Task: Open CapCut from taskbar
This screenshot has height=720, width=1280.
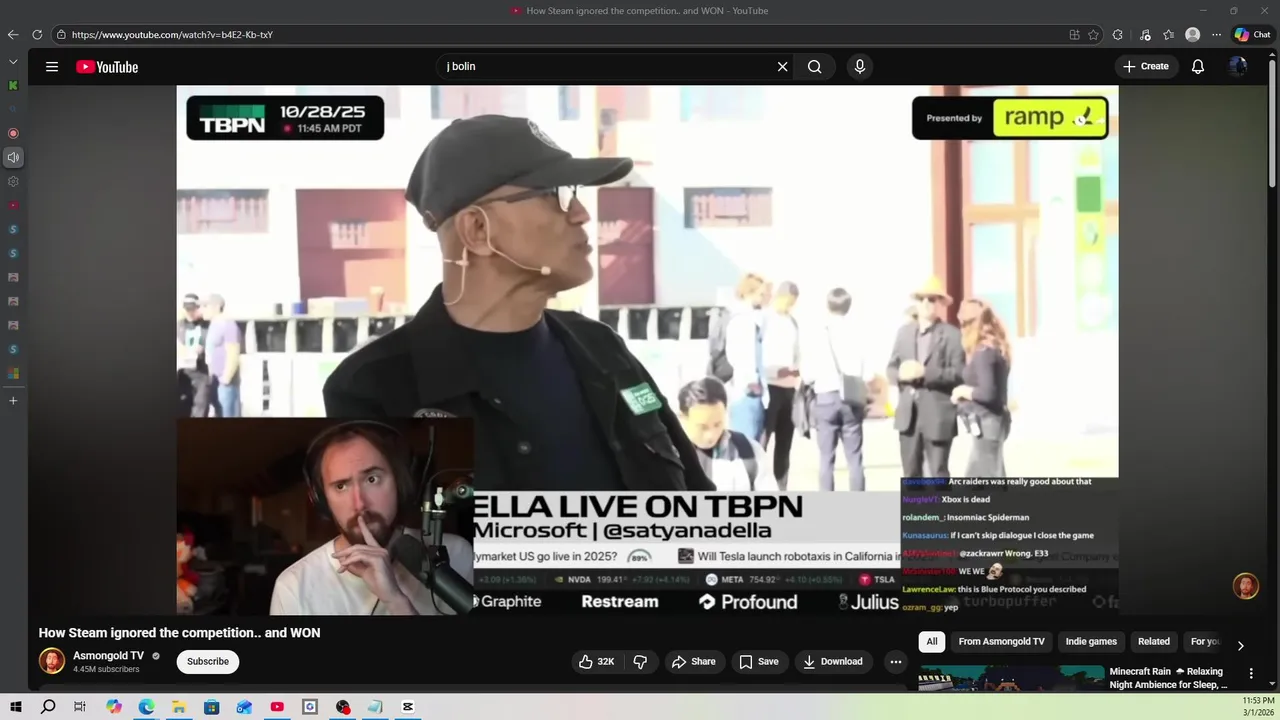Action: point(408,707)
